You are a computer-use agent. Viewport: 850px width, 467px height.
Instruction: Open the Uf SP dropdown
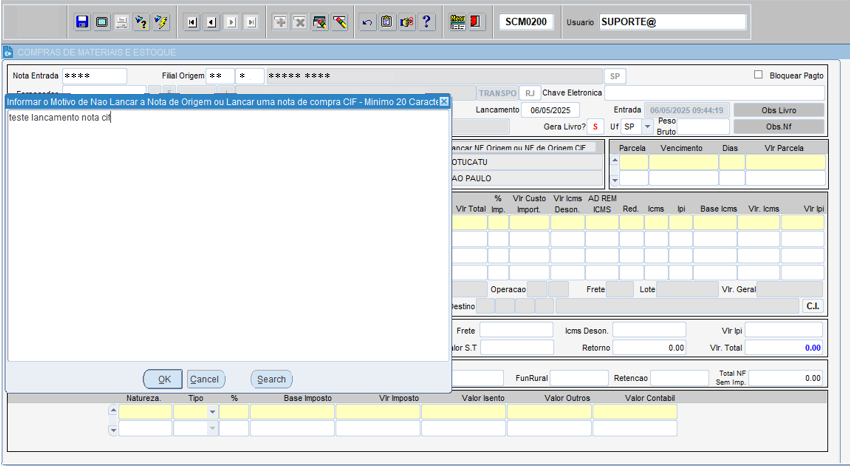pos(647,127)
